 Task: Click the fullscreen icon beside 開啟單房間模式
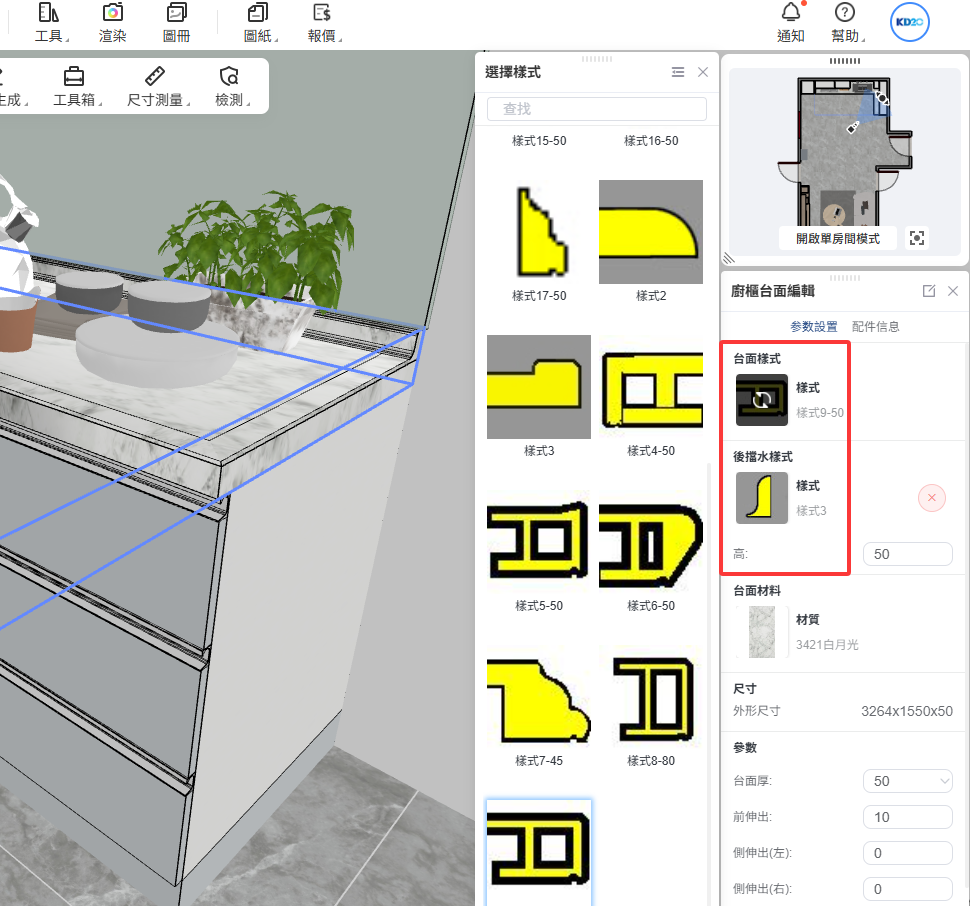click(x=917, y=238)
